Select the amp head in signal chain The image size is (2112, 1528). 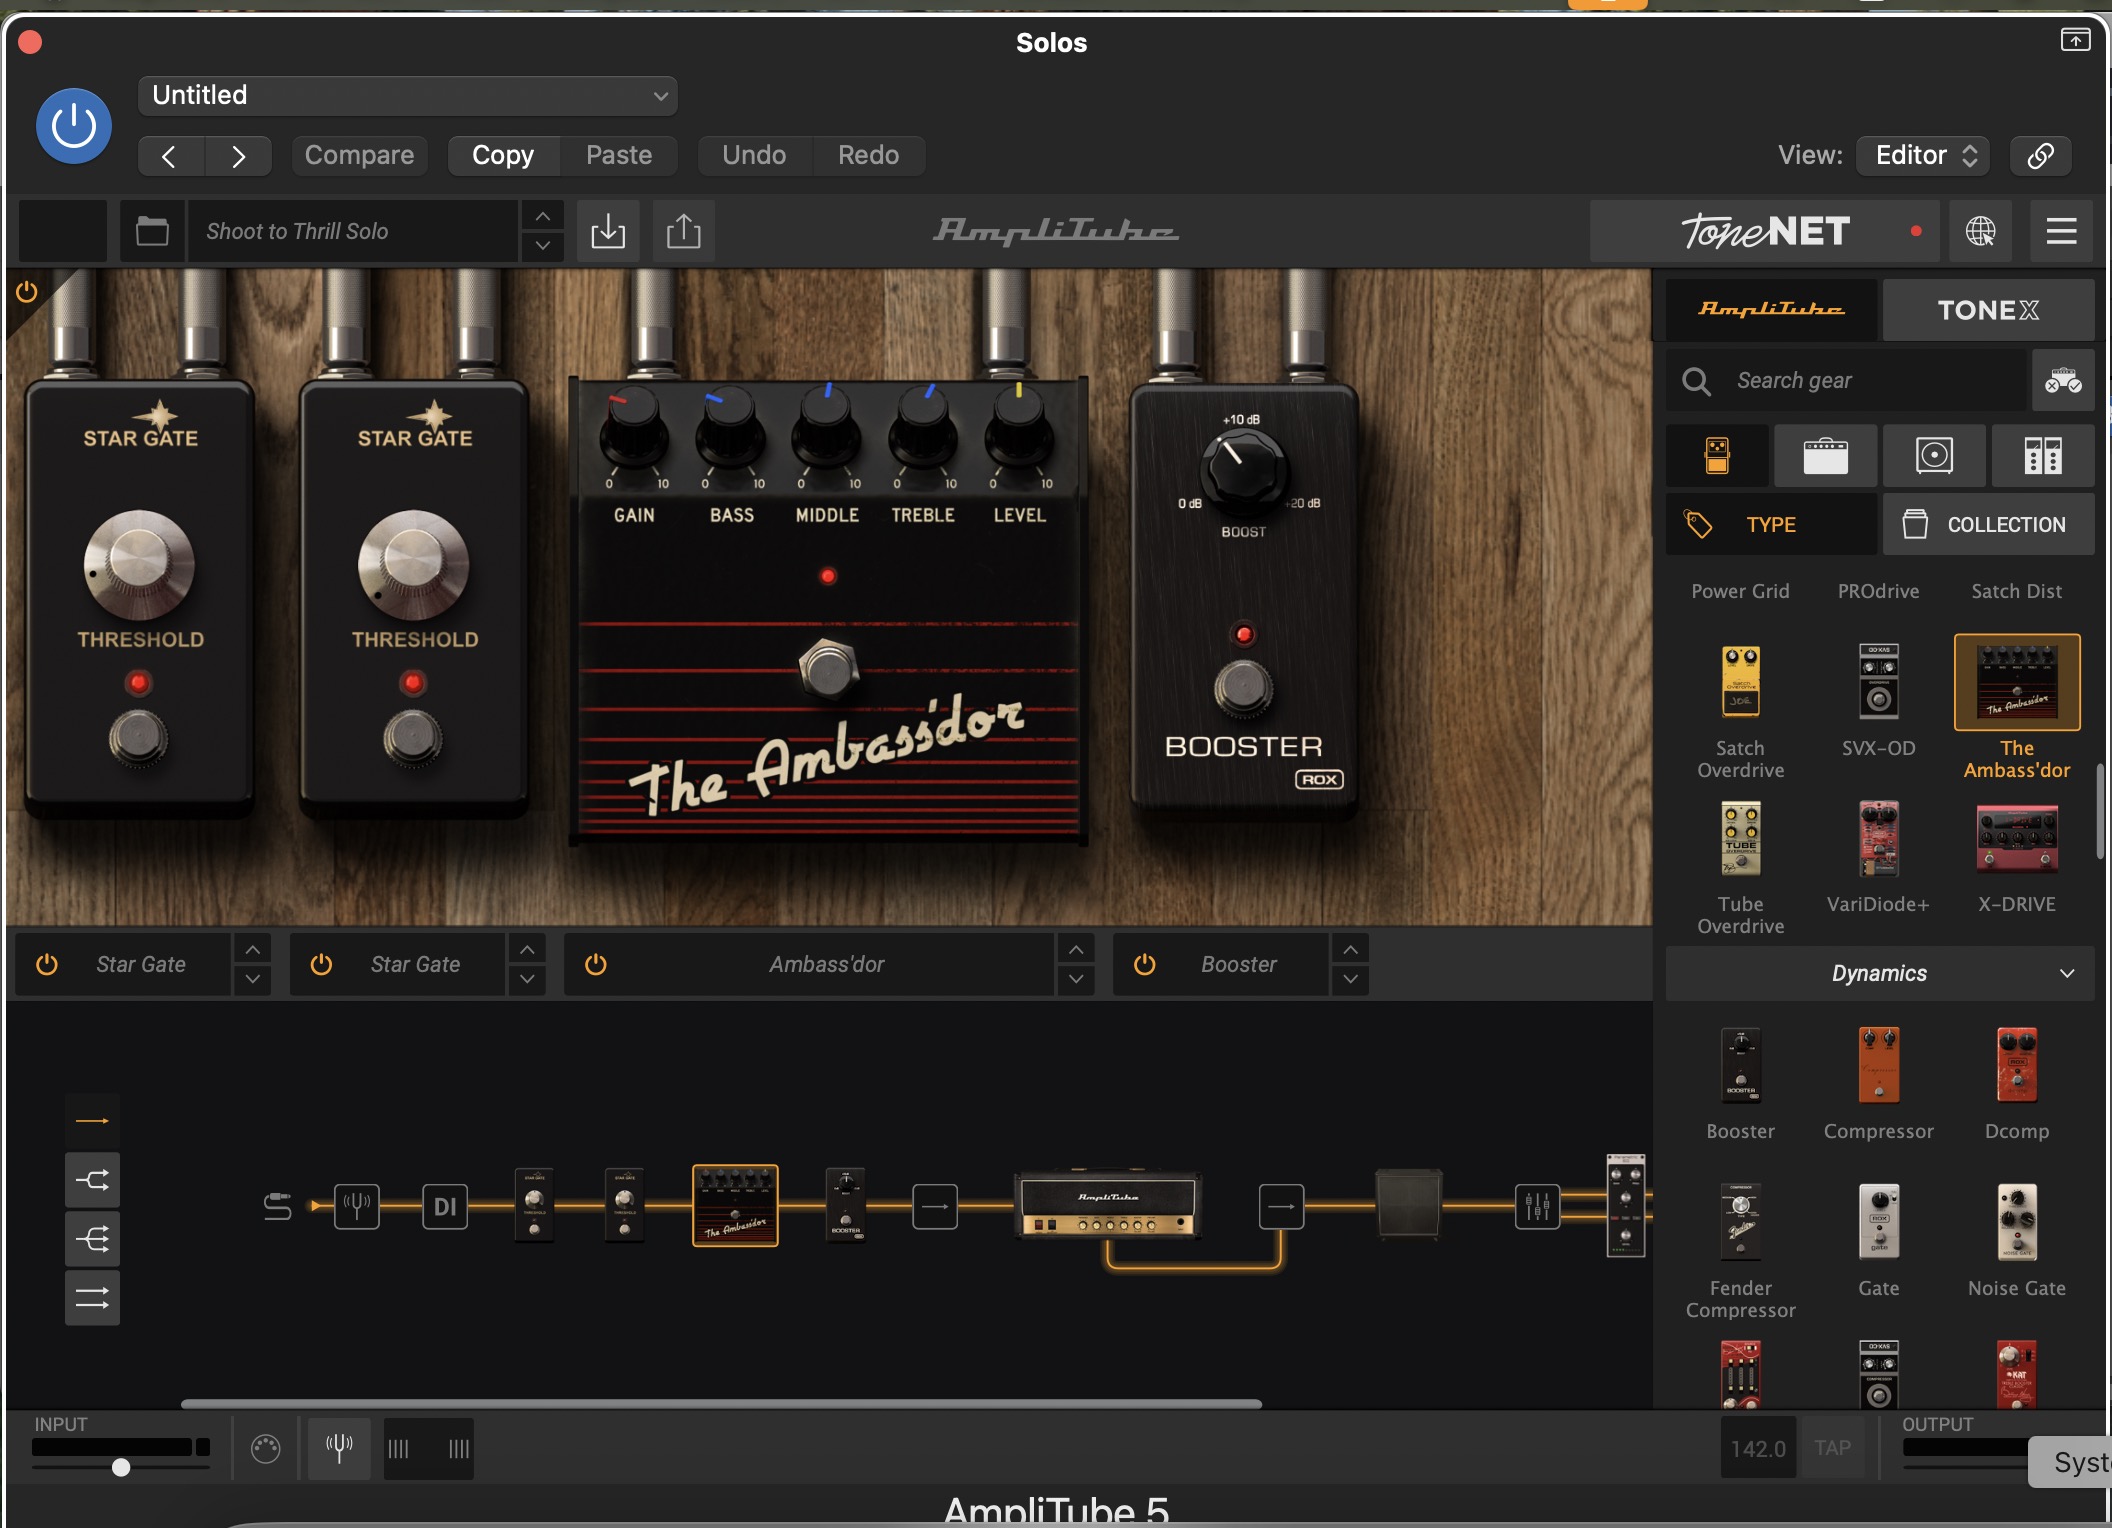point(1107,1205)
